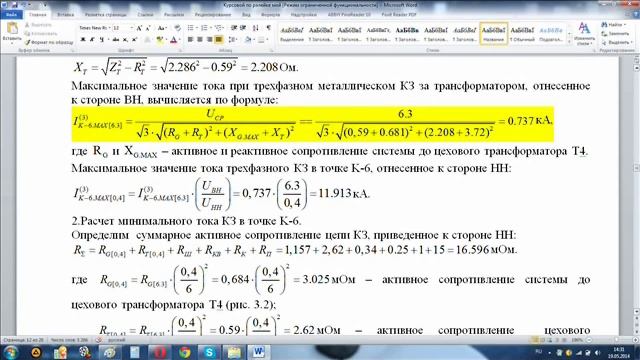This screenshot has width=640, height=360.
Task: Click the shrink font size icon
Action: [148, 28]
